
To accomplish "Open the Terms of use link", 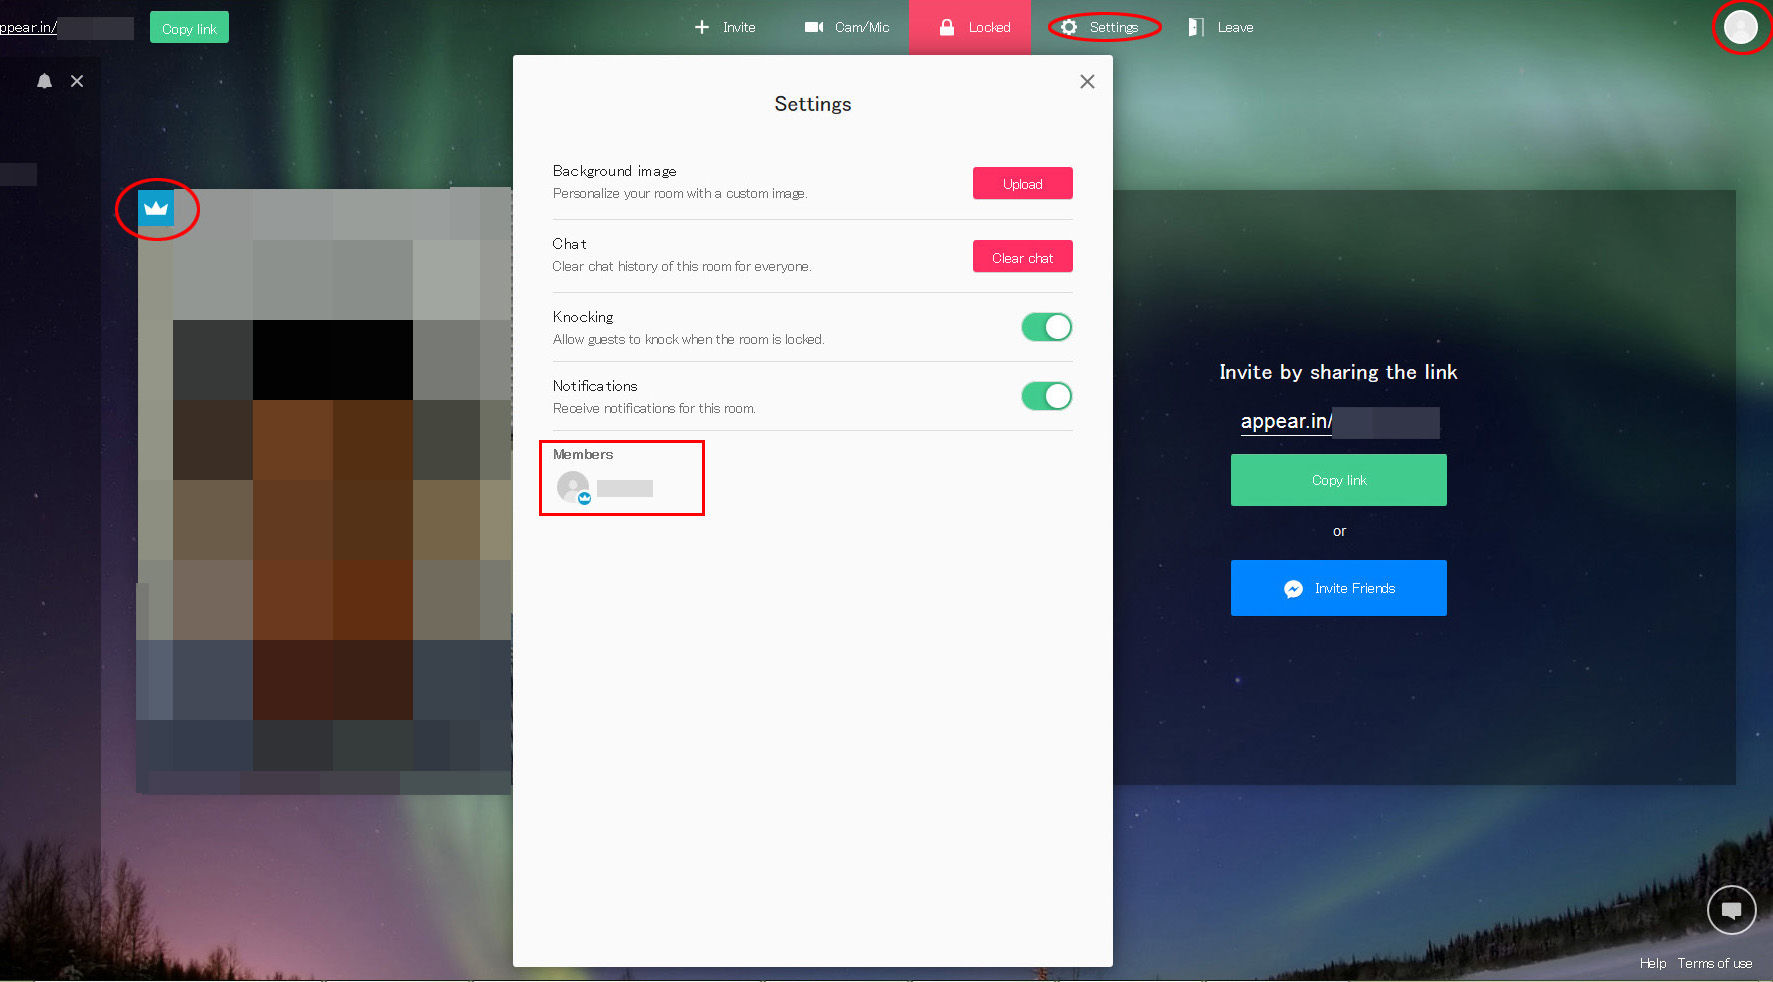I will click(1714, 963).
